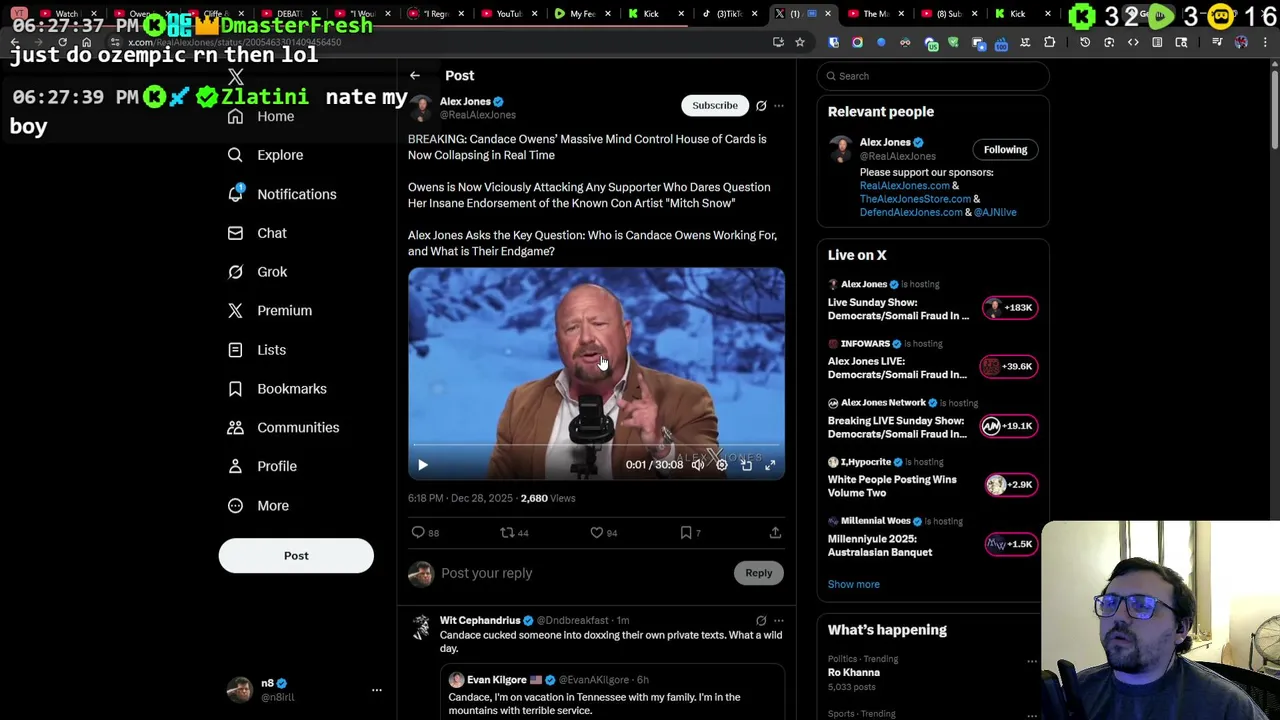Open Grok in the sidebar
The width and height of the screenshot is (1280, 720).
tap(256, 272)
